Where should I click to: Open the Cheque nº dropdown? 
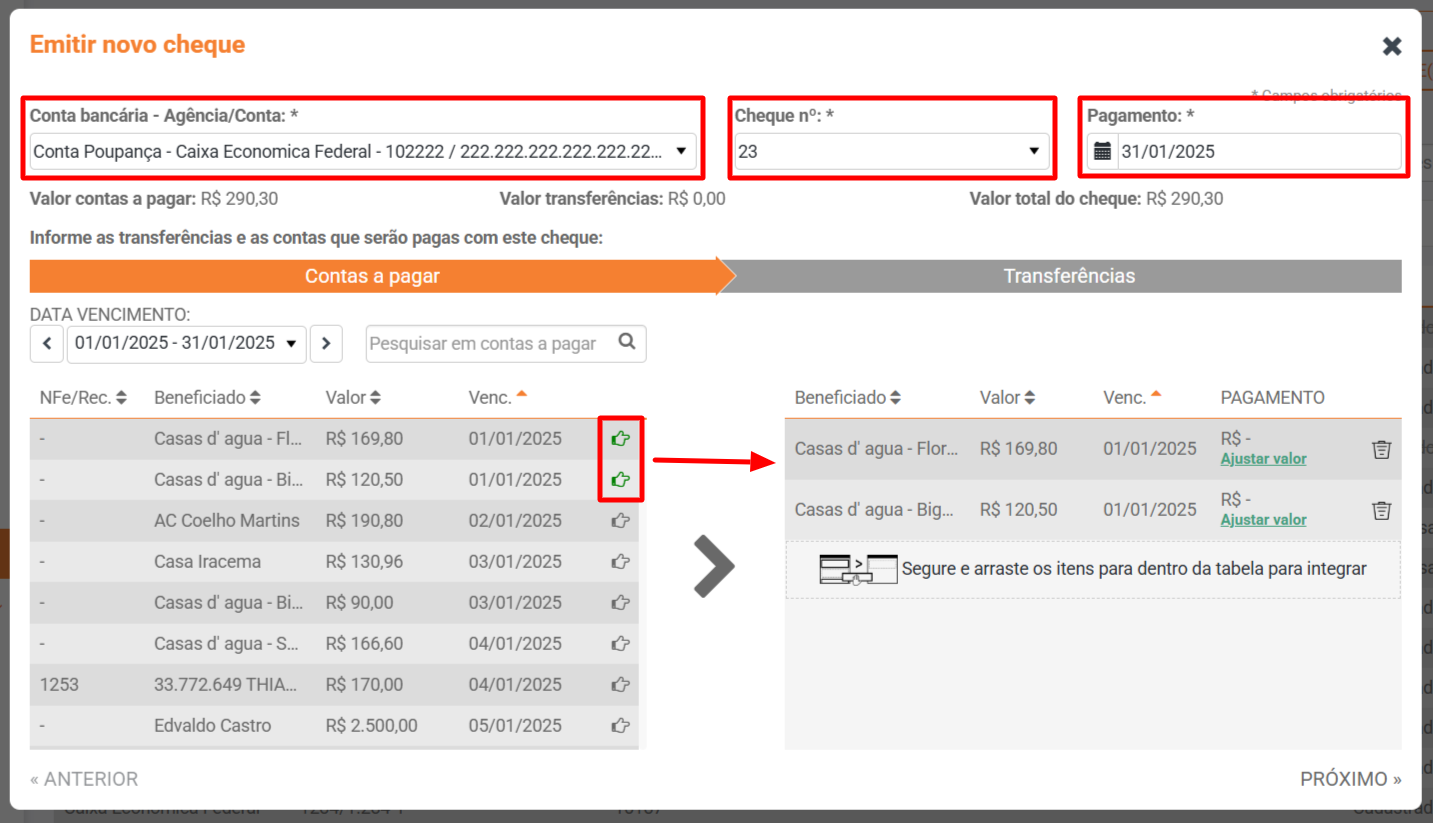tap(889, 152)
